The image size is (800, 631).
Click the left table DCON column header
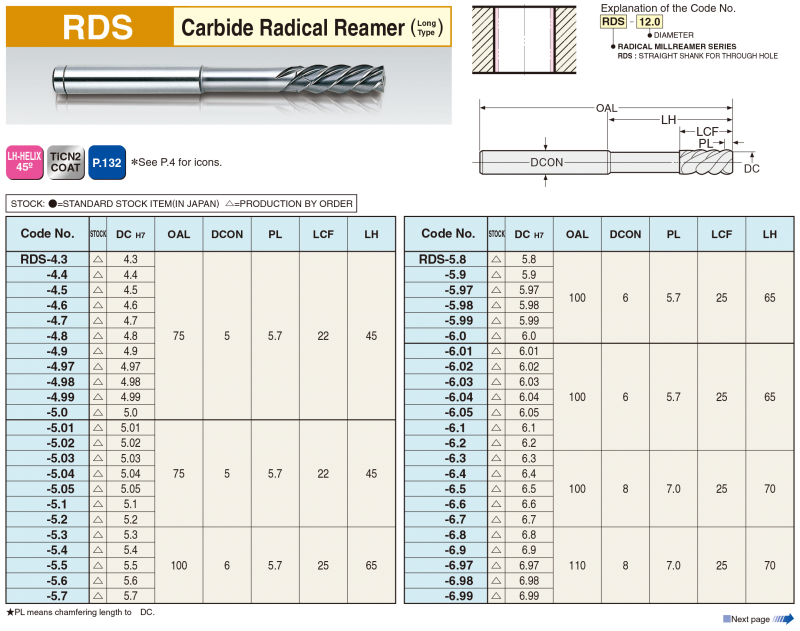point(227,234)
